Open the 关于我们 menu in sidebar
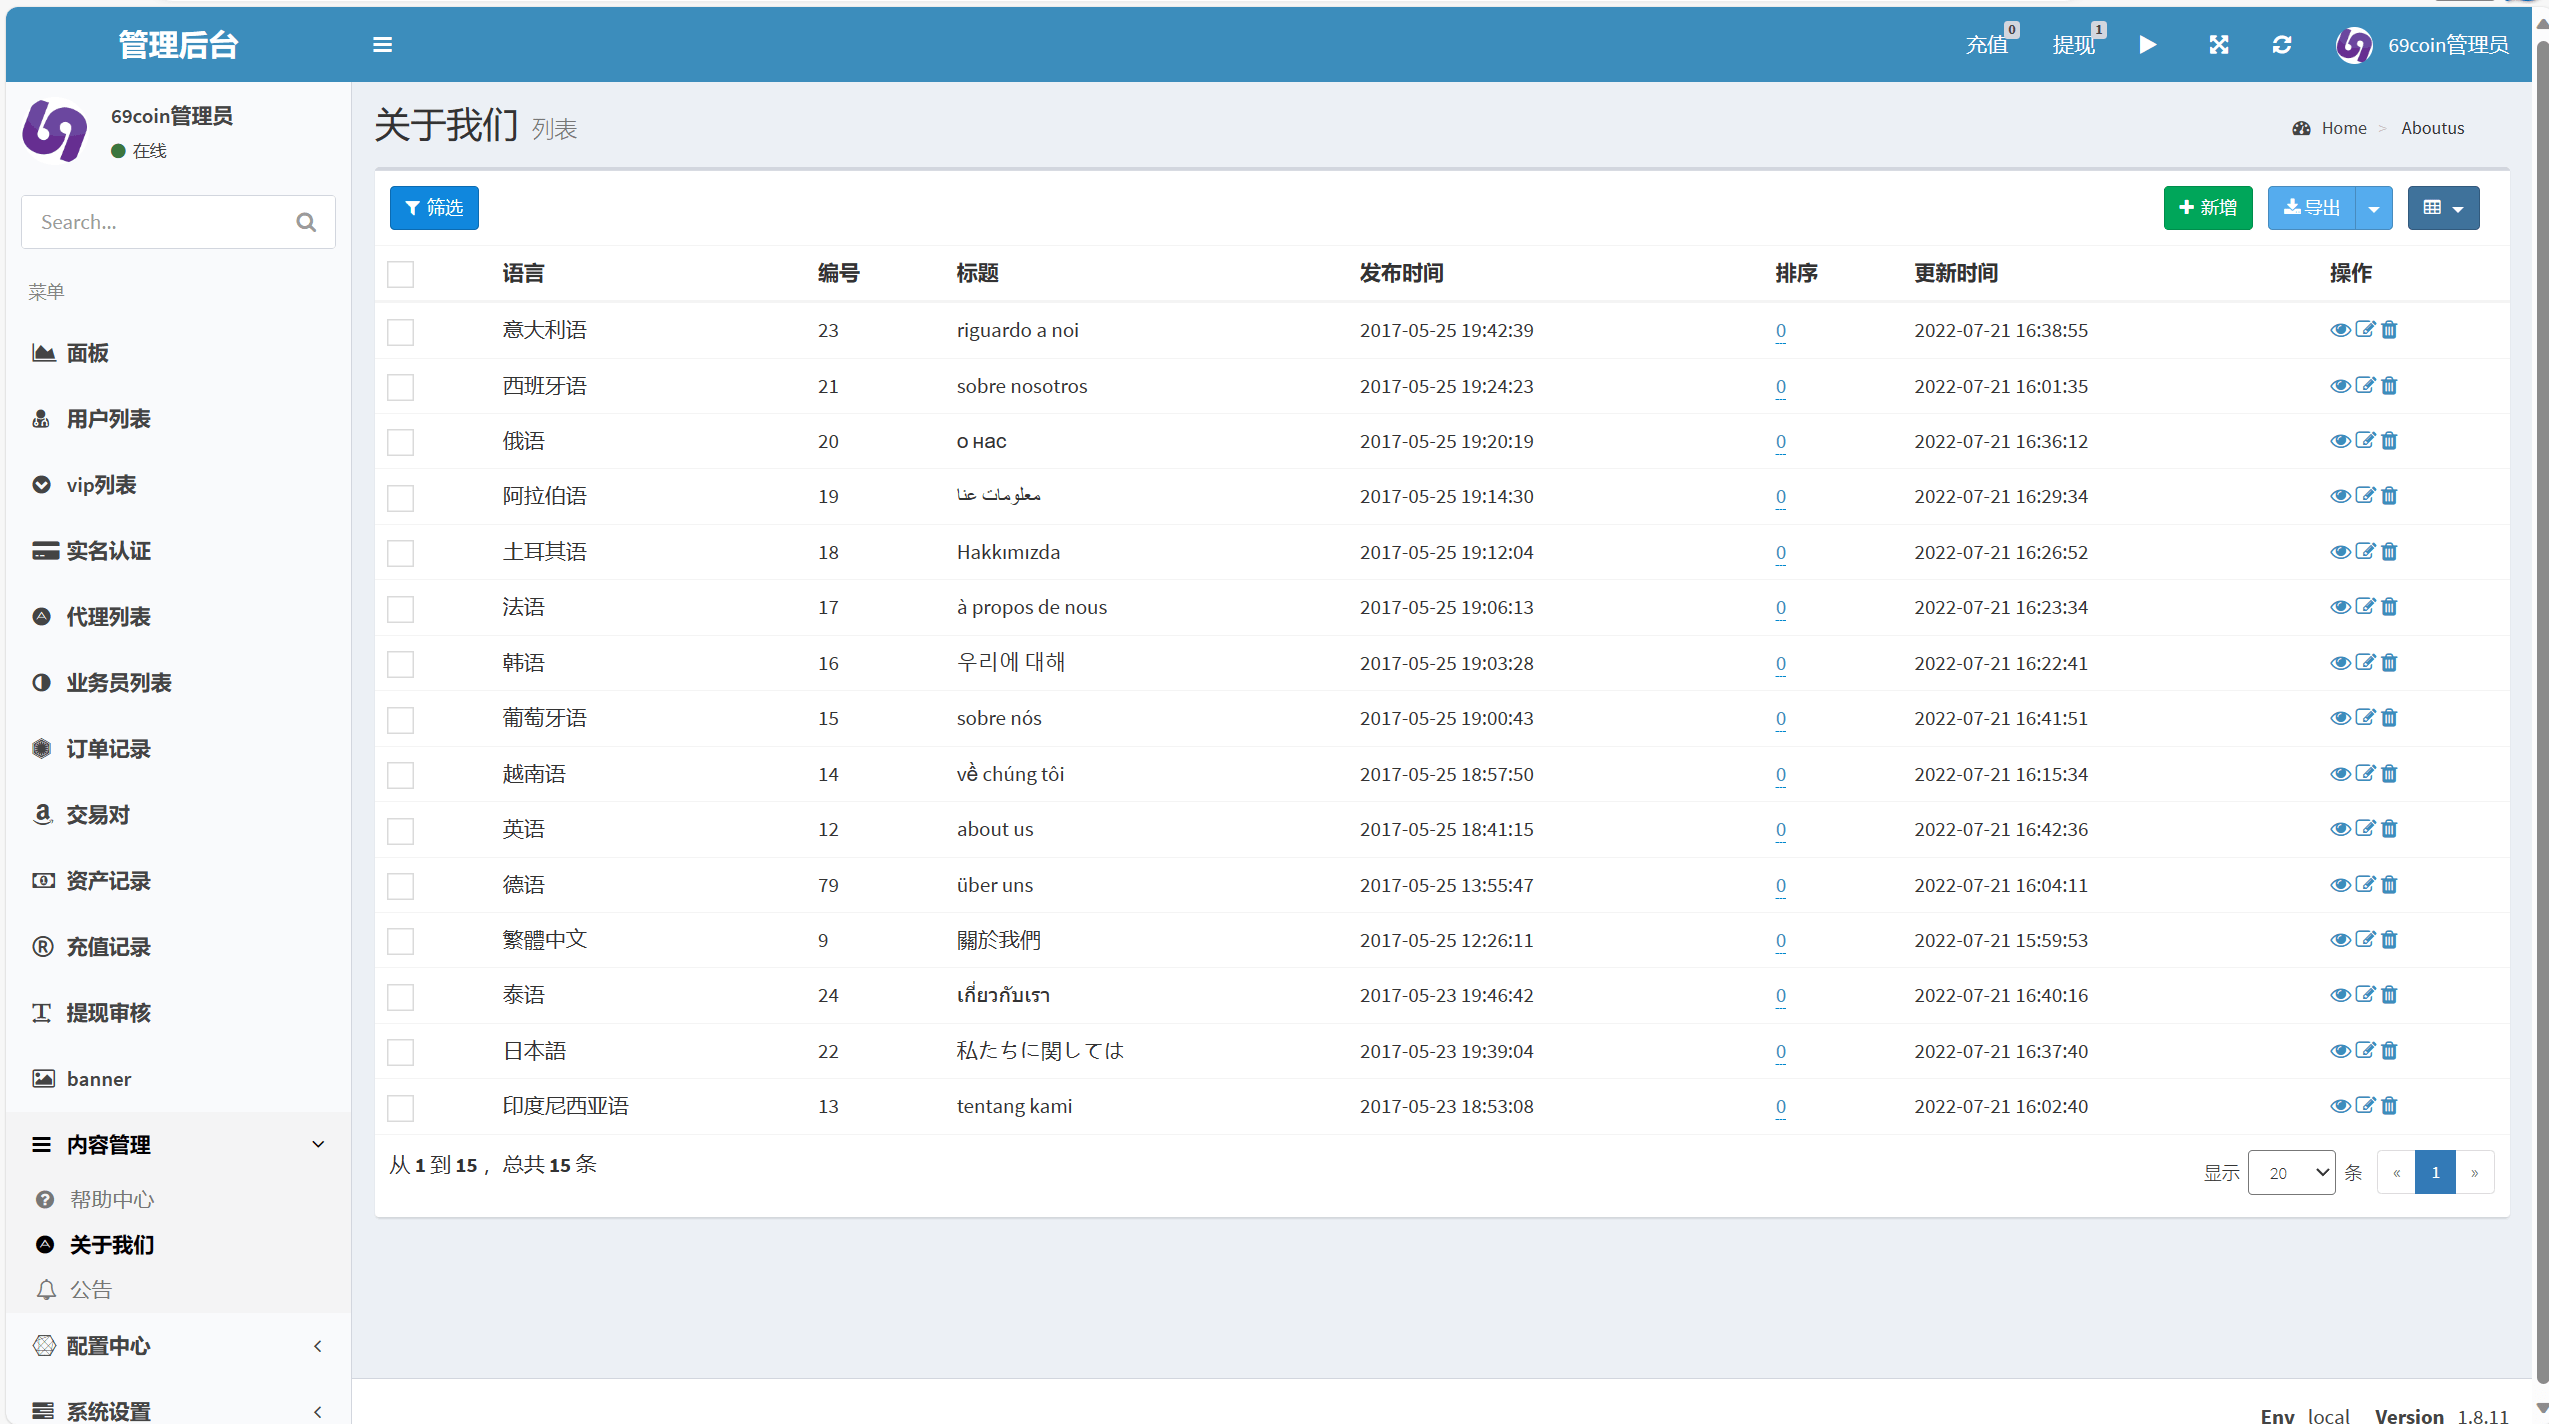 (110, 1244)
